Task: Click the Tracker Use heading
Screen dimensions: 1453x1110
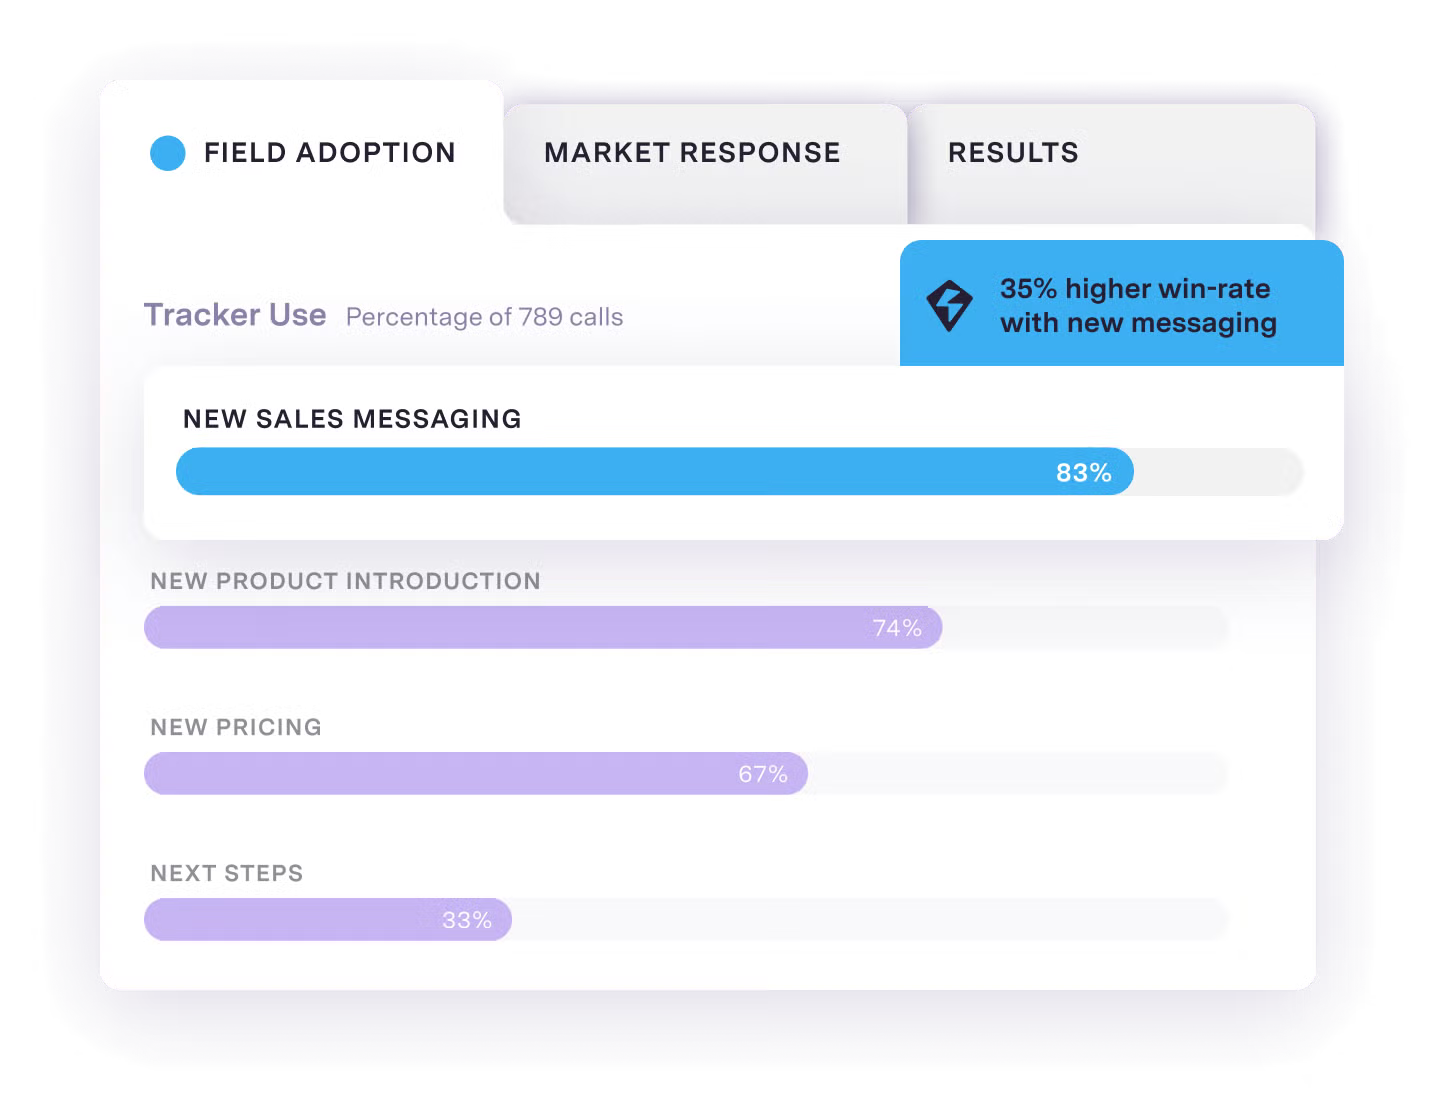Action: click(236, 314)
